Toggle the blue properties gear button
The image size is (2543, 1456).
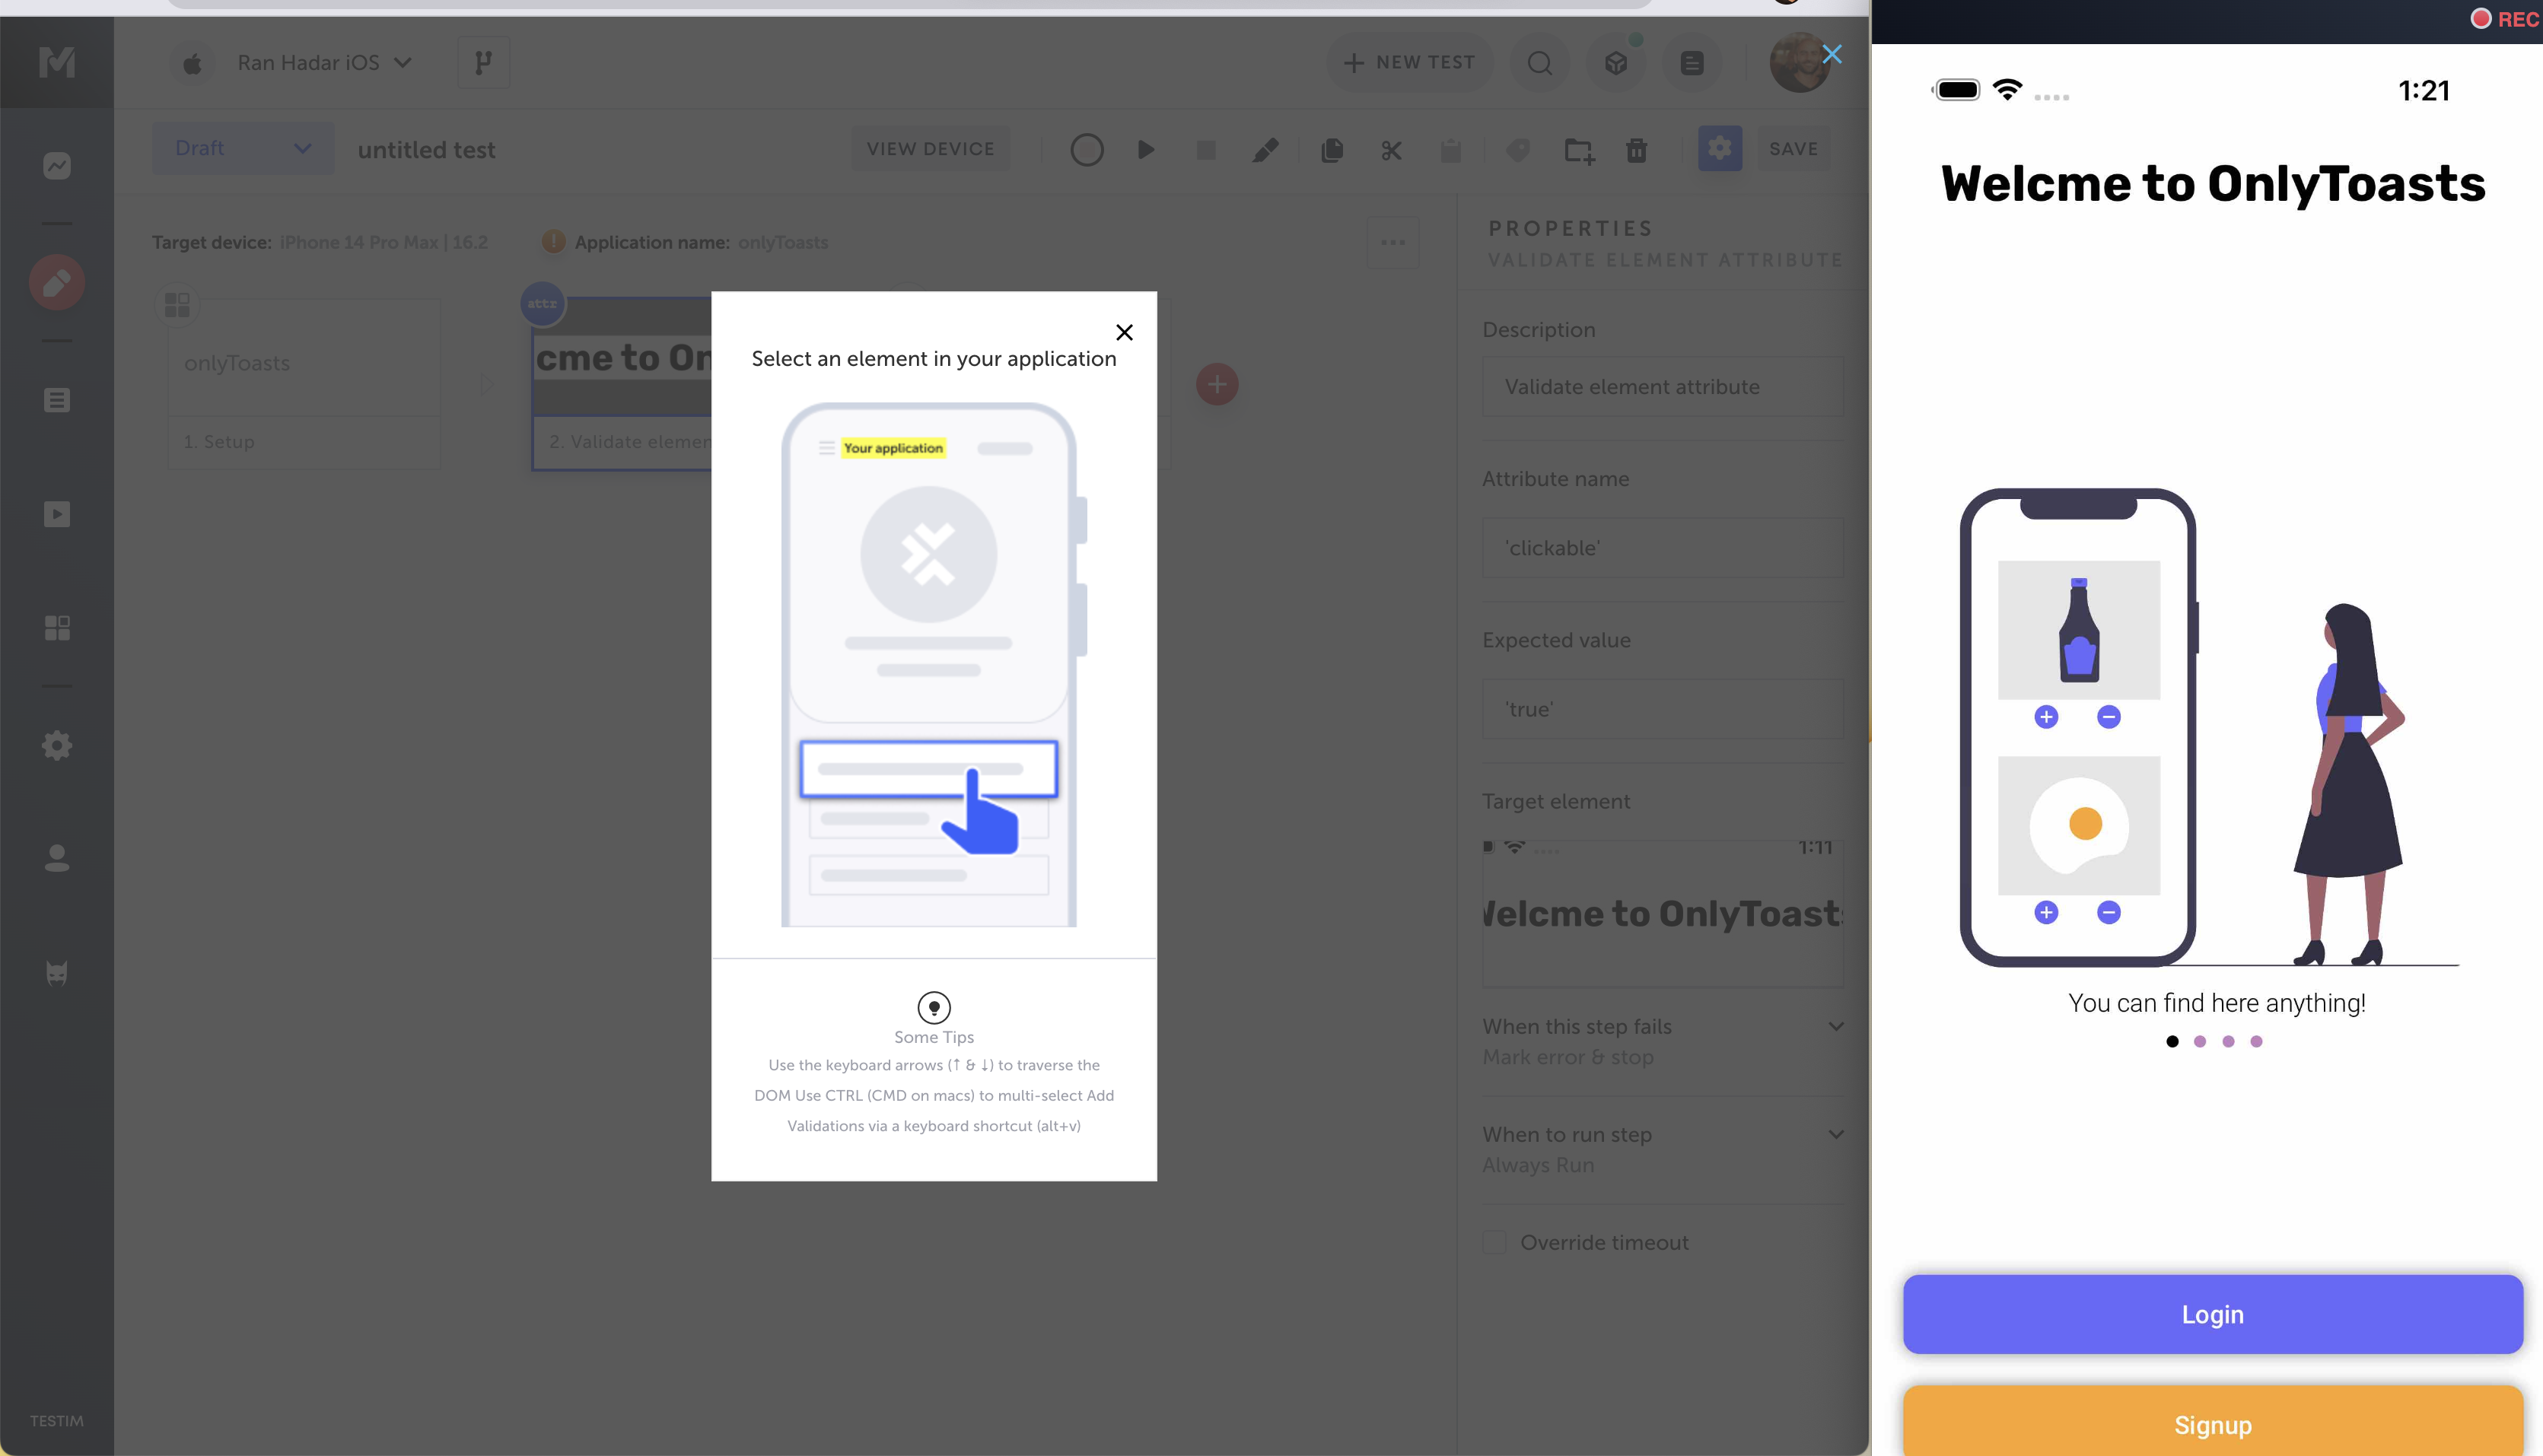(1720, 149)
